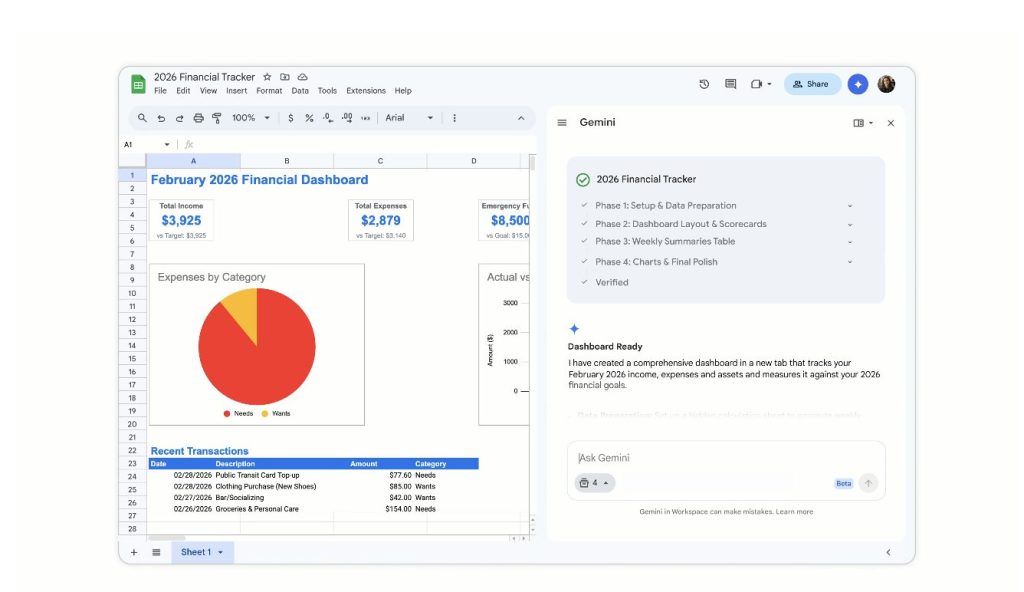Open the Format menu
This screenshot has height=592, width=1024.
[x=269, y=91]
